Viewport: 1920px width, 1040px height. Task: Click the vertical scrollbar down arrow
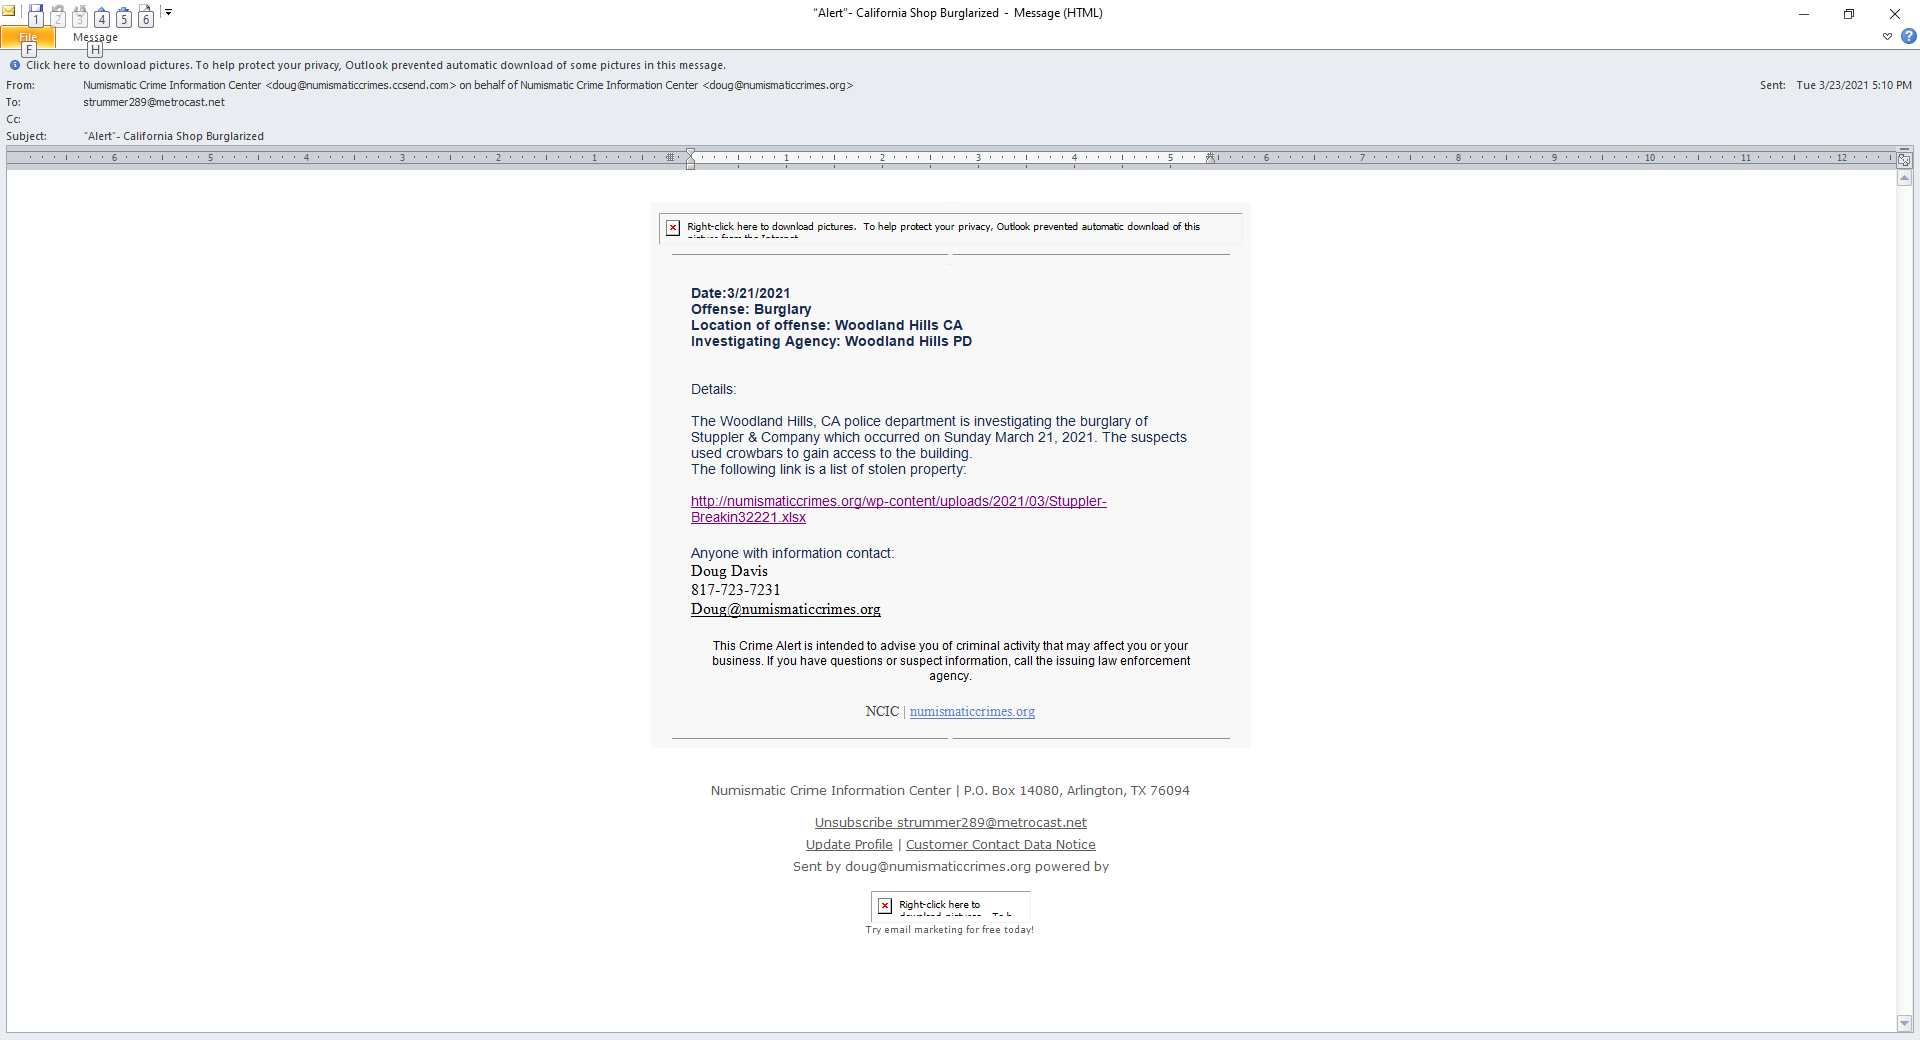1904,1023
